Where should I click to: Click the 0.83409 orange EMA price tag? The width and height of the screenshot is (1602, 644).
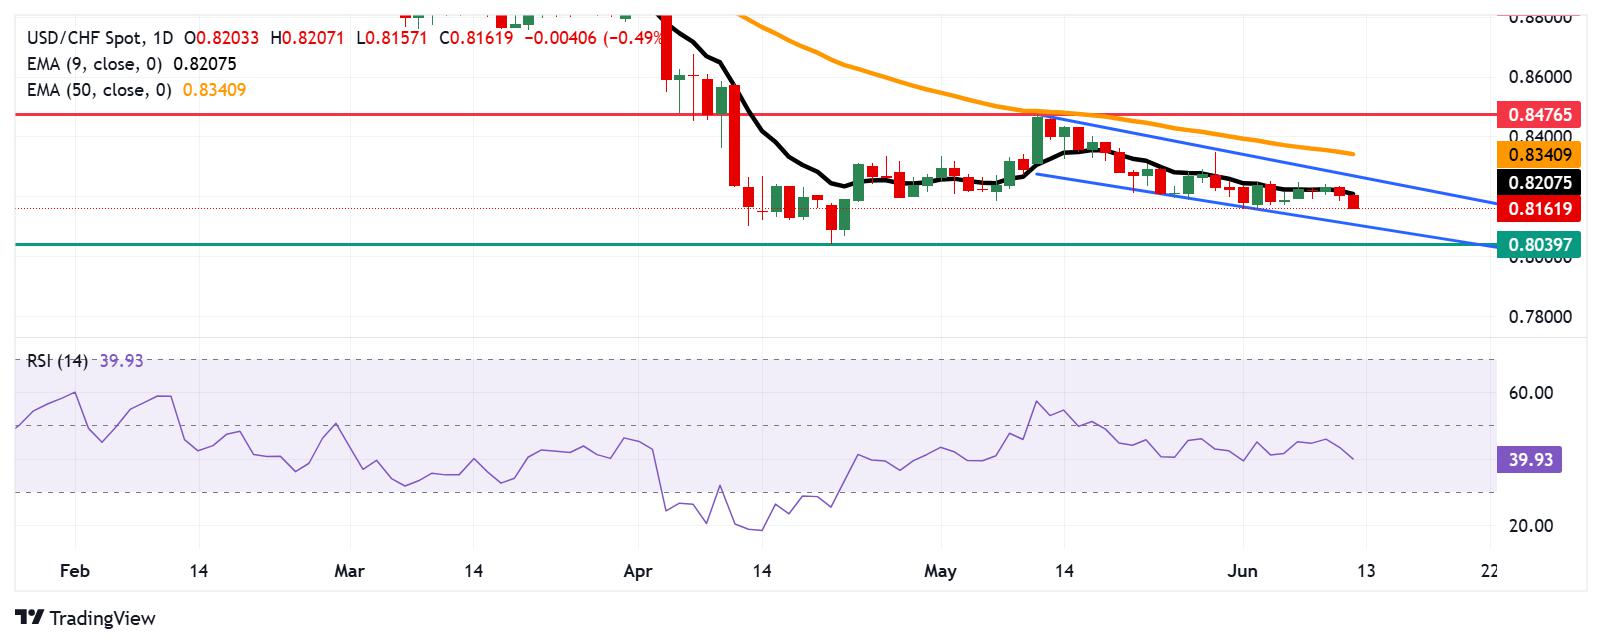pyautogui.click(x=1539, y=154)
